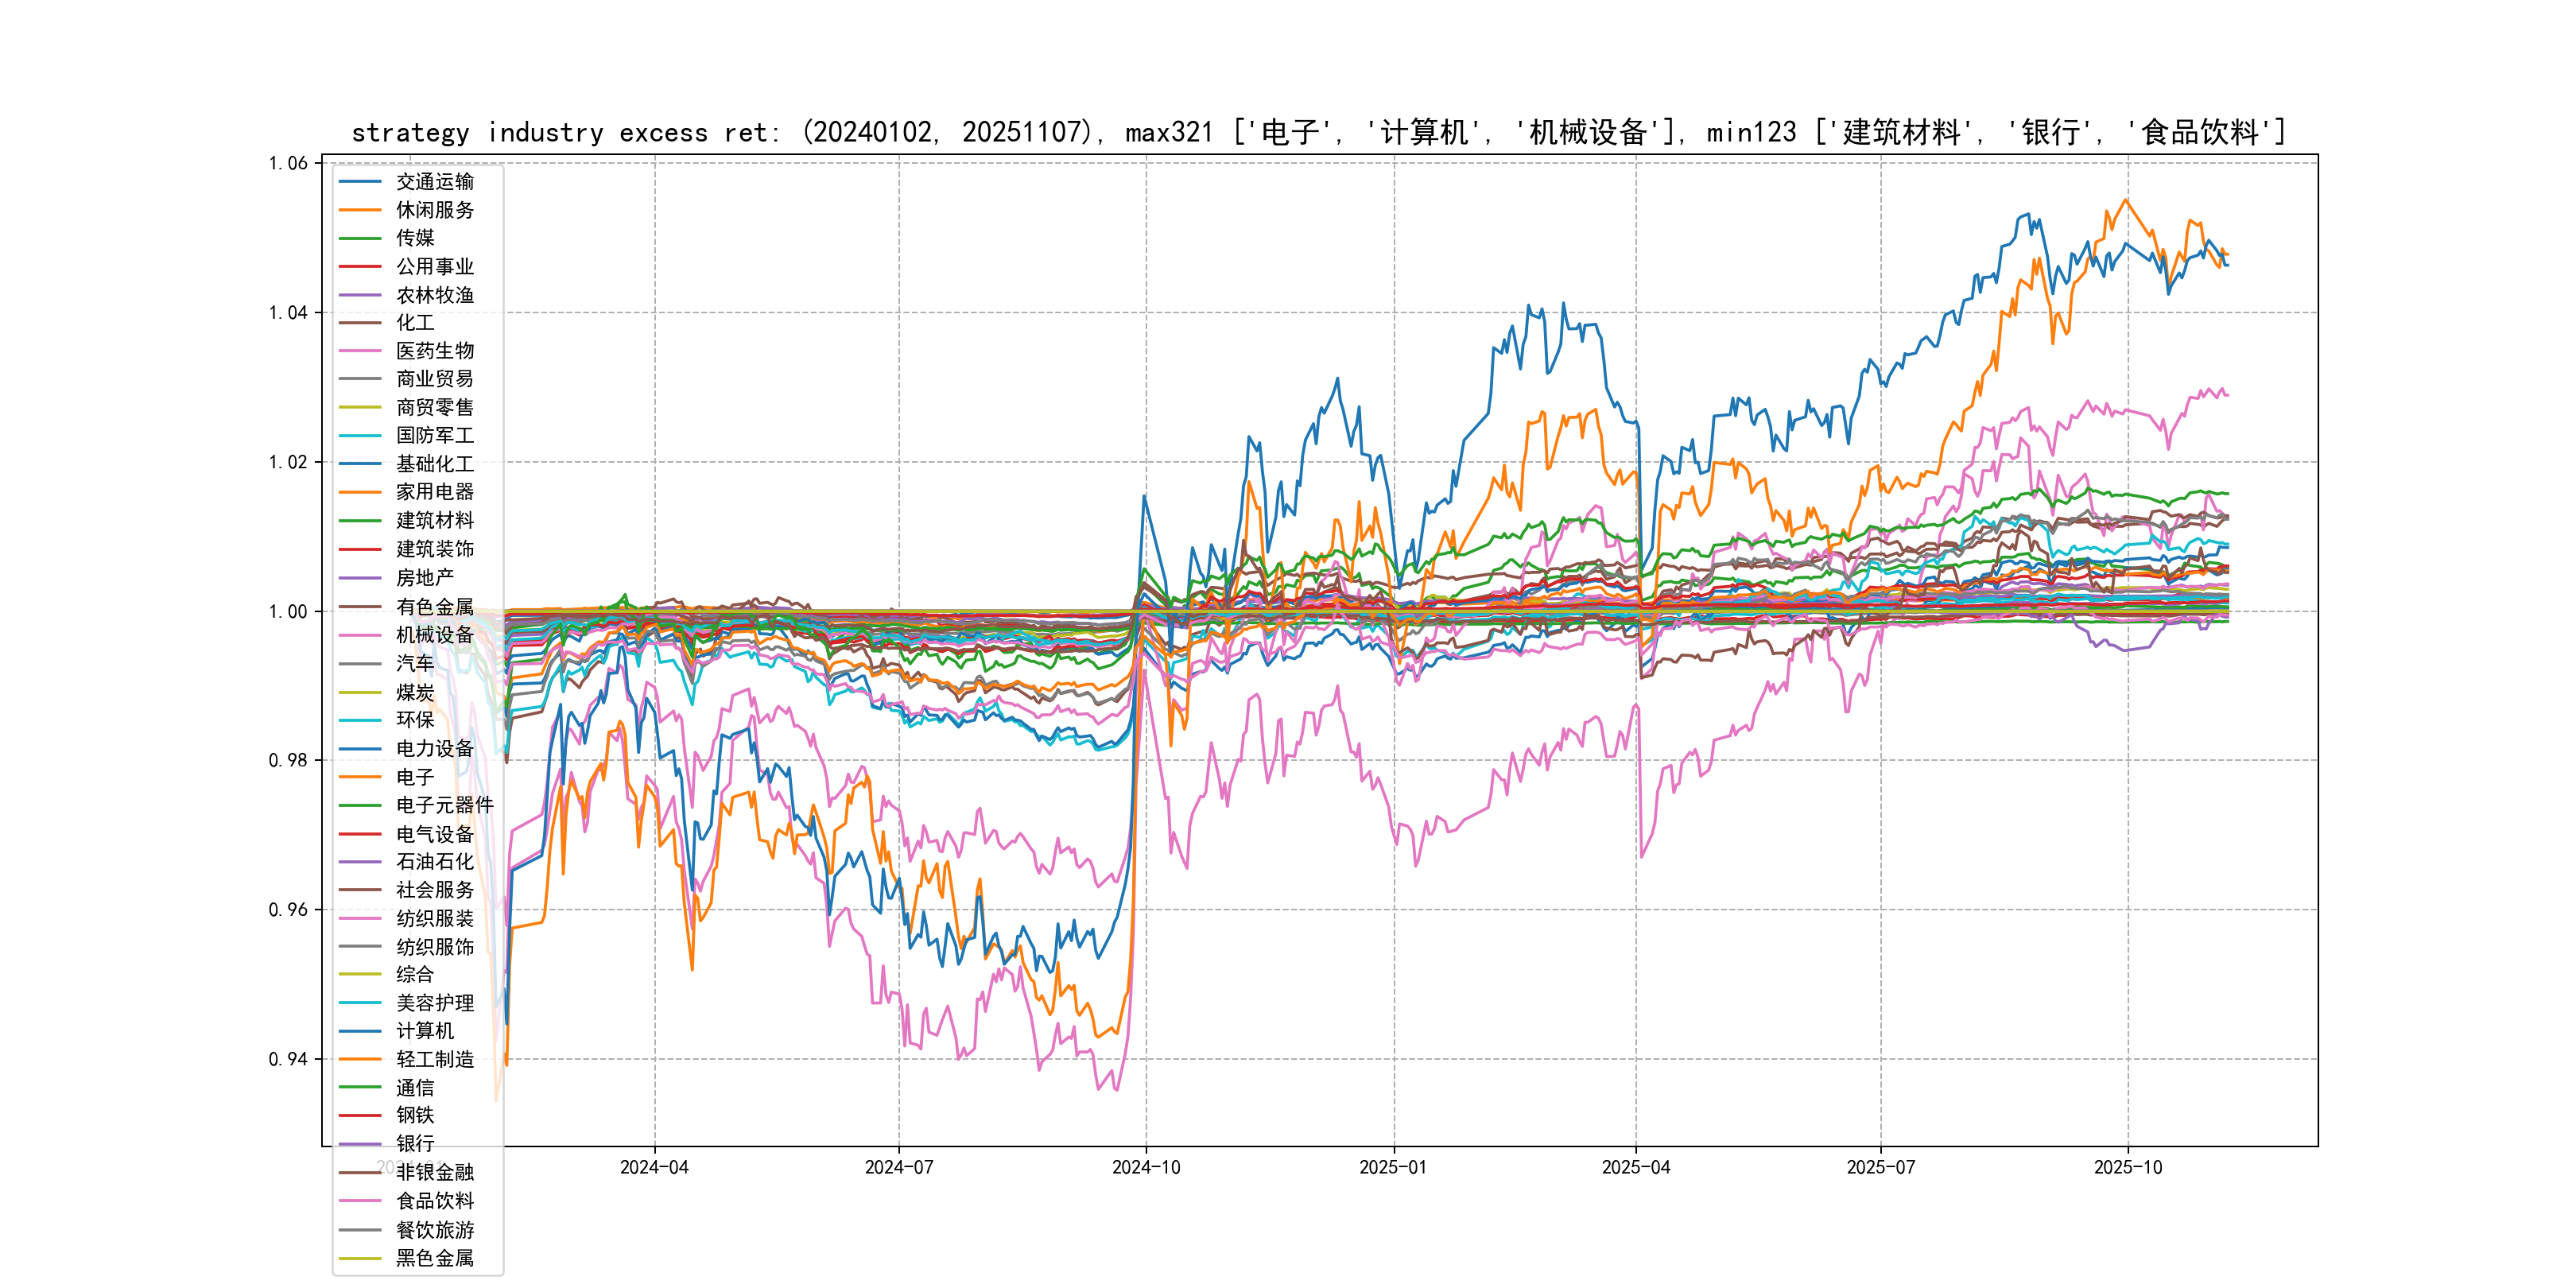
Task: Select the 房地产 legend label
Action: (x=424, y=578)
